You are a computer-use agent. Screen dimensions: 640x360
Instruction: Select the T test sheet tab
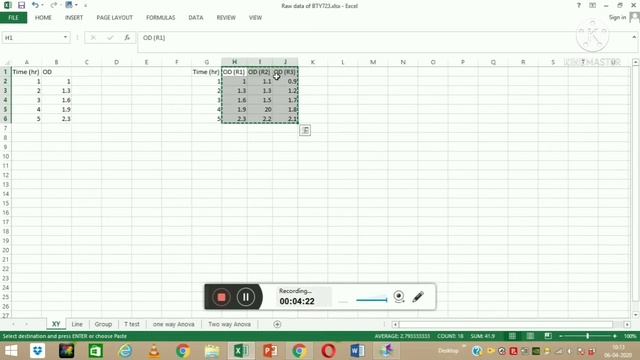pos(132,324)
